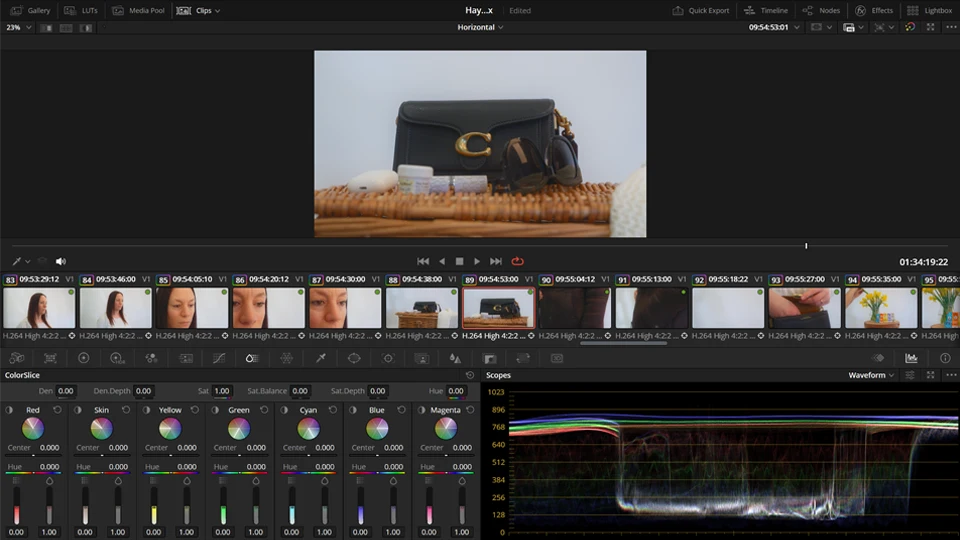Open the Blur and Sharpen palette
Image resolution: width=960 pixels, height=540 pixels.
click(455, 358)
